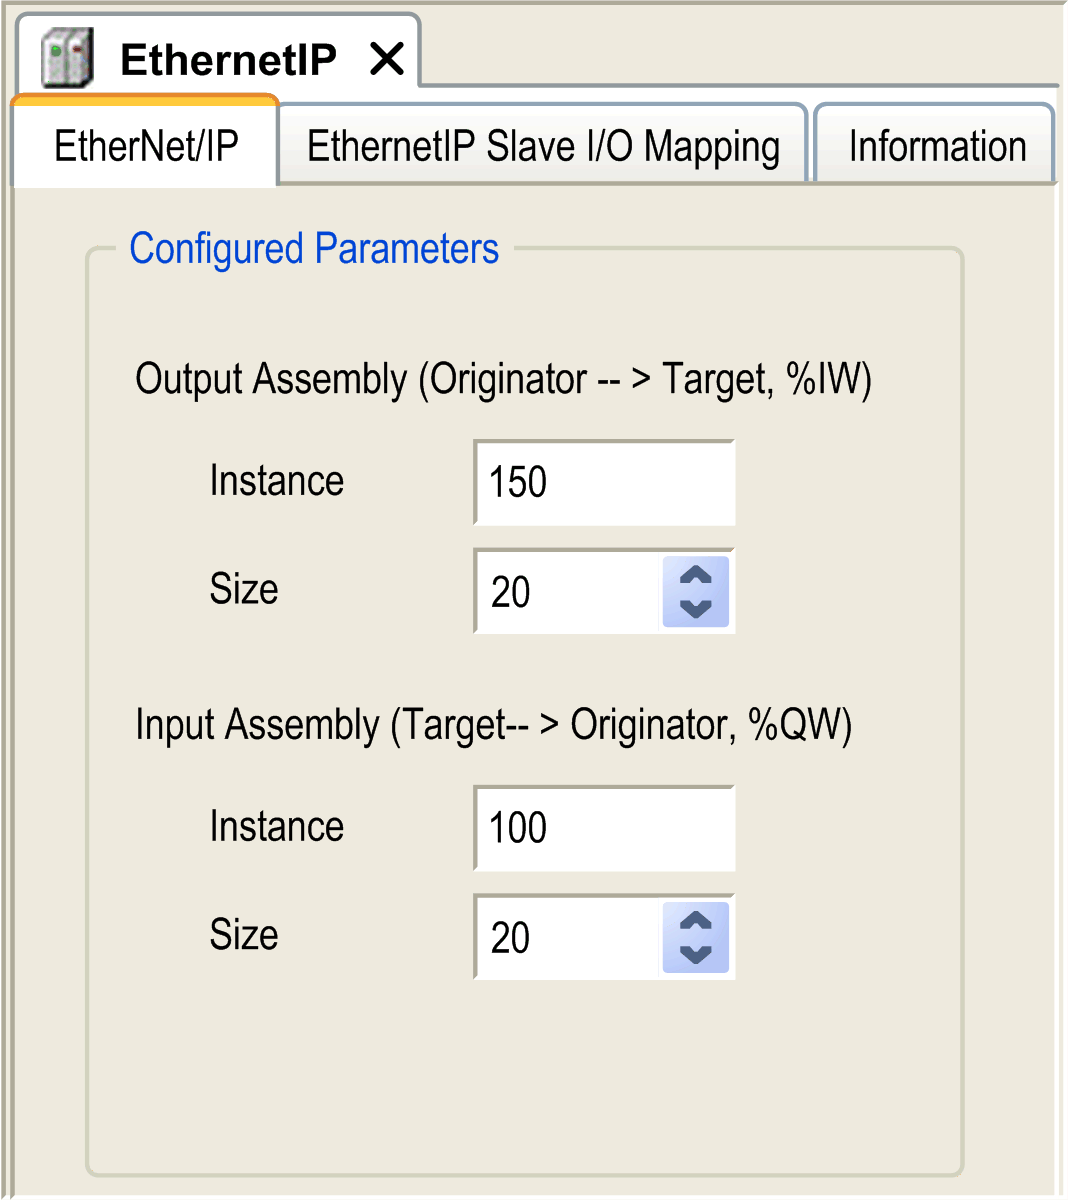
Task: Click the Output Assembly Instance label
Action: [276, 481]
